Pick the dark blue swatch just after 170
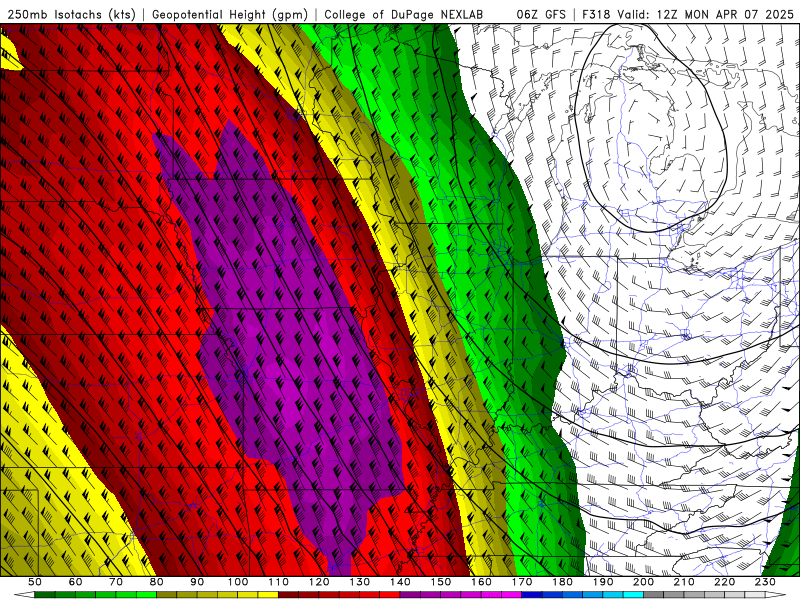The width and height of the screenshot is (800, 600). [x=532, y=595]
